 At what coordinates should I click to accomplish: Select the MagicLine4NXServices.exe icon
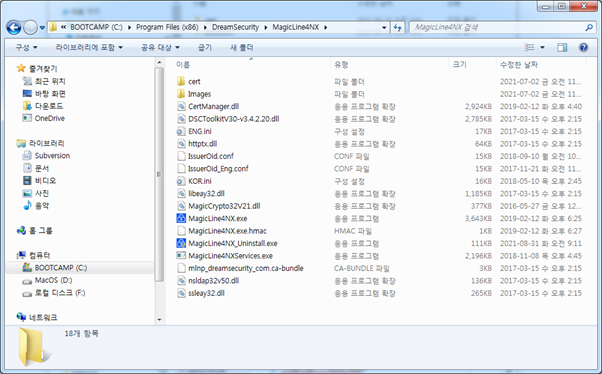(181, 255)
